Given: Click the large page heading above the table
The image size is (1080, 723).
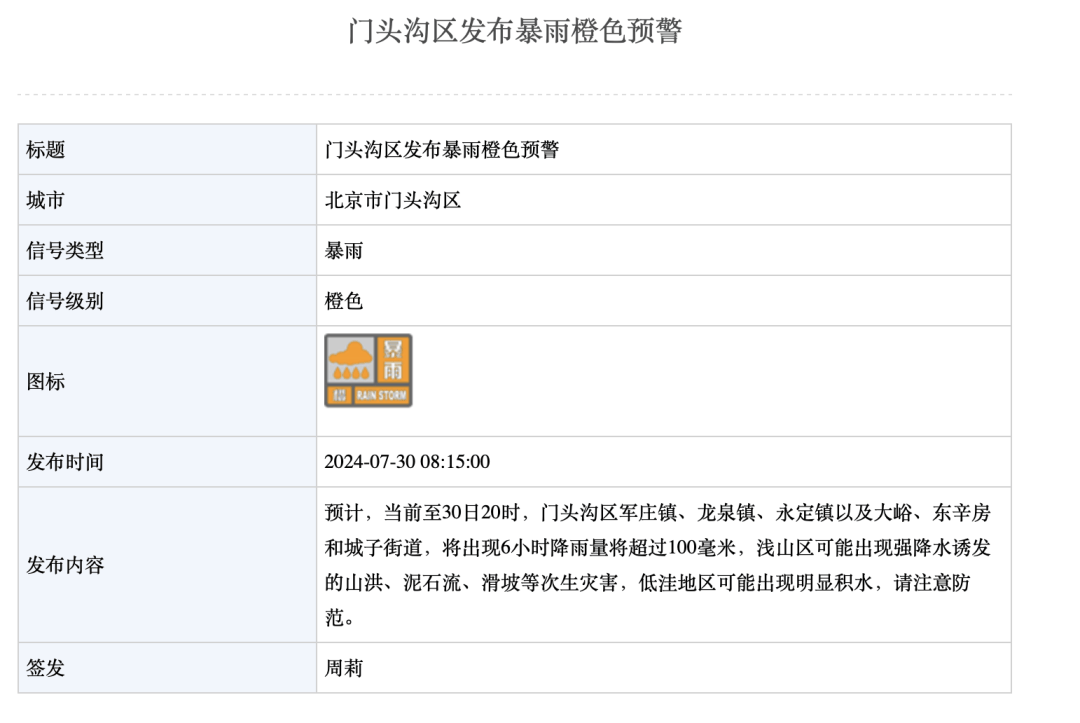Looking at the screenshot, I should (515, 31).
